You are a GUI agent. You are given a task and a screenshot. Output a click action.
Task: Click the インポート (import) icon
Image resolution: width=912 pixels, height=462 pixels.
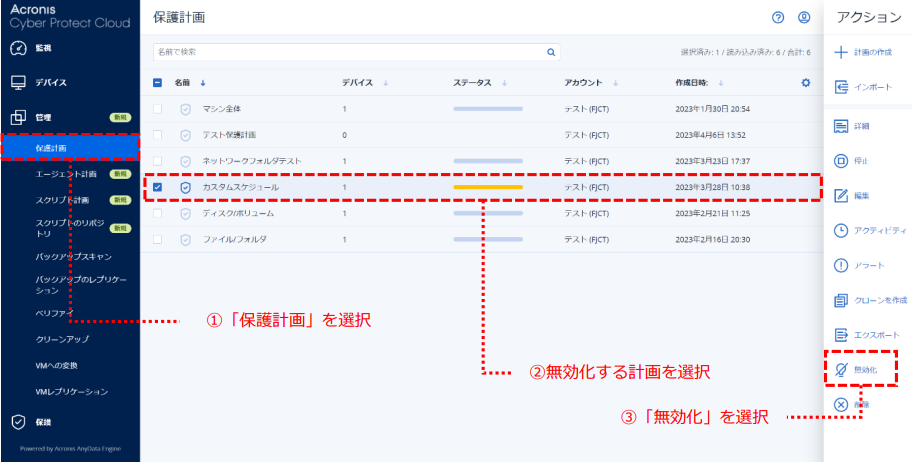(841, 88)
